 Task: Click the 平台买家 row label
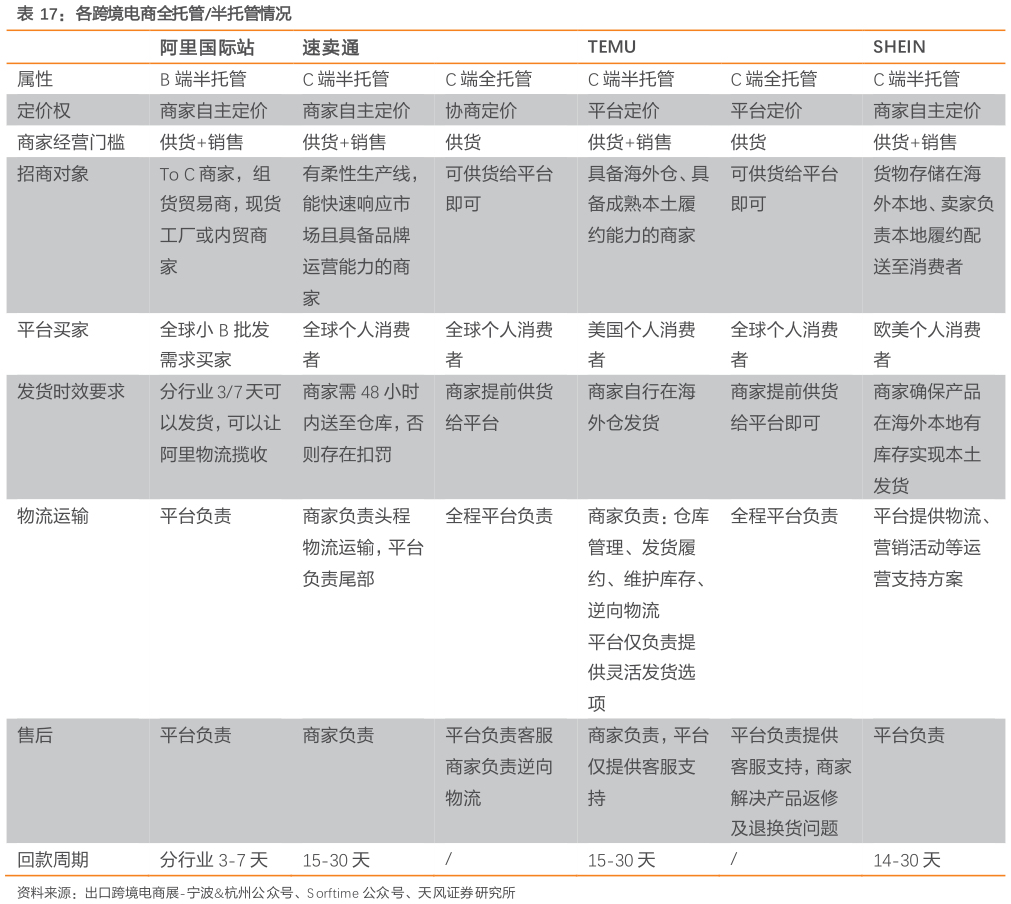click(x=54, y=329)
